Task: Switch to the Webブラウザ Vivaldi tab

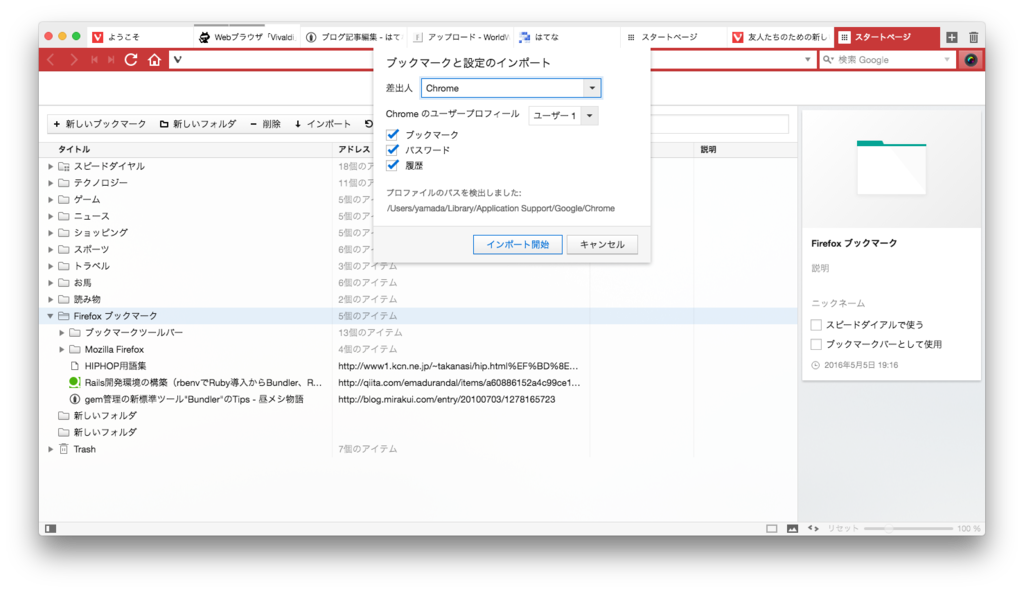Action: coord(248,37)
